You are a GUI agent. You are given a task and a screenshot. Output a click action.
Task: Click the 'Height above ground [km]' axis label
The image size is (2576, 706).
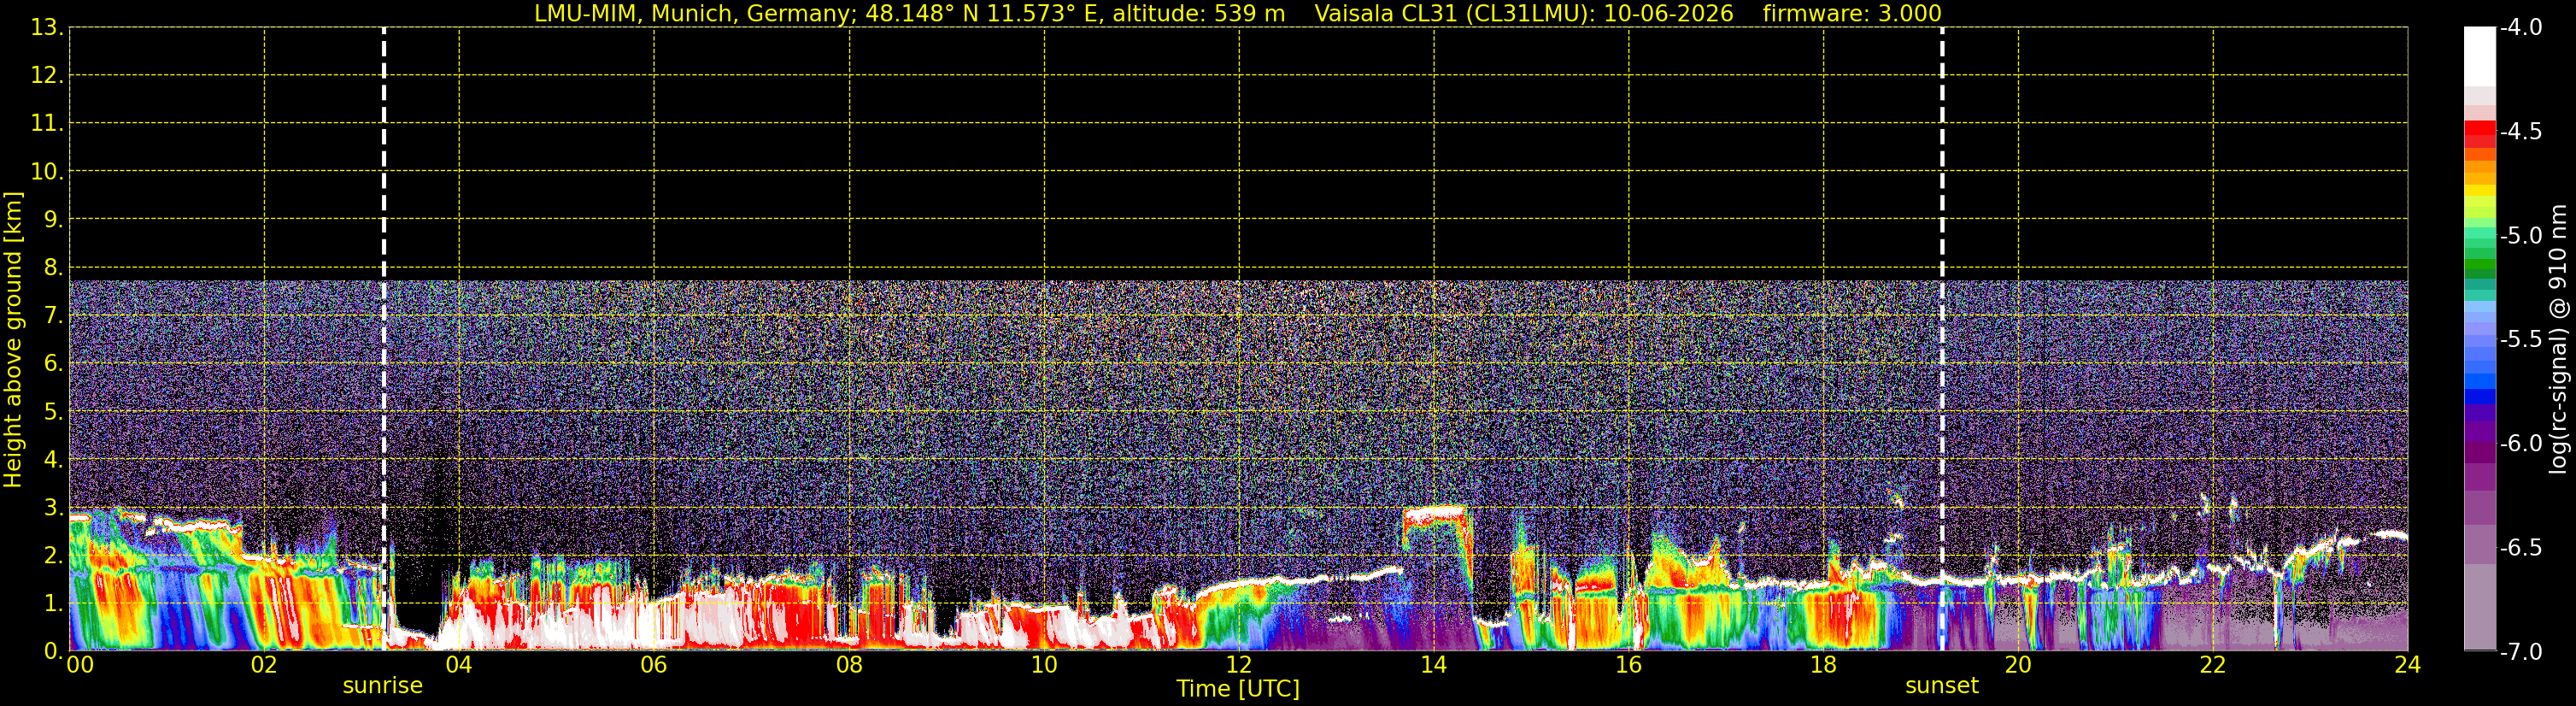[12, 339]
